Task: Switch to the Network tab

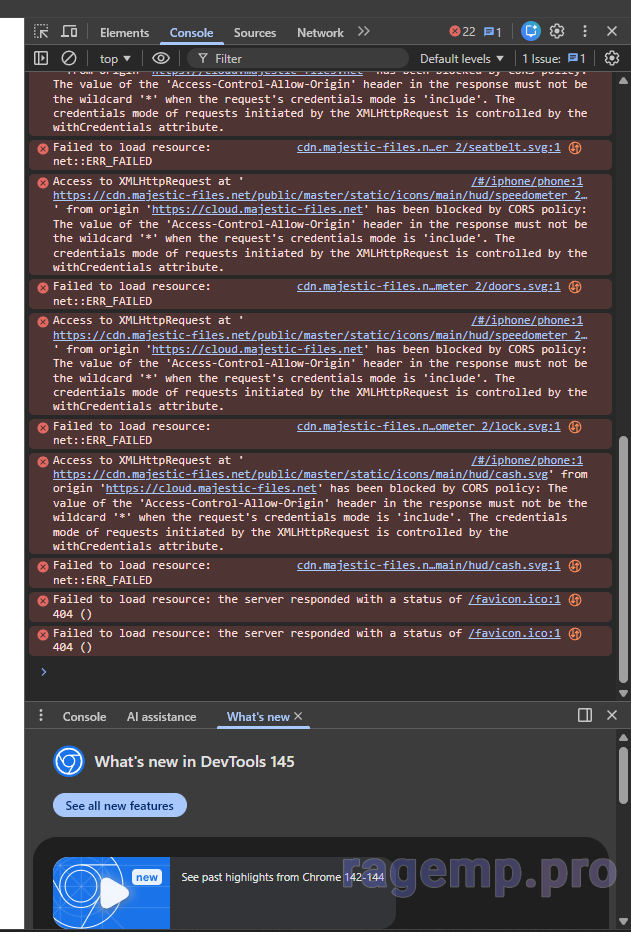Action: tap(320, 33)
